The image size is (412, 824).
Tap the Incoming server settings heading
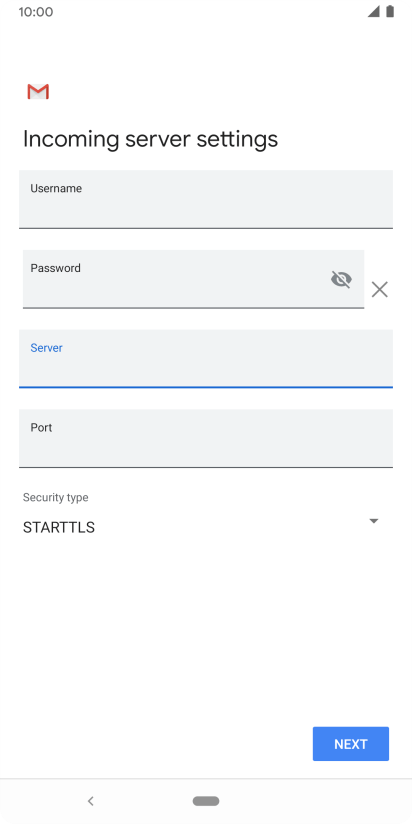pyautogui.click(x=150, y=139)
